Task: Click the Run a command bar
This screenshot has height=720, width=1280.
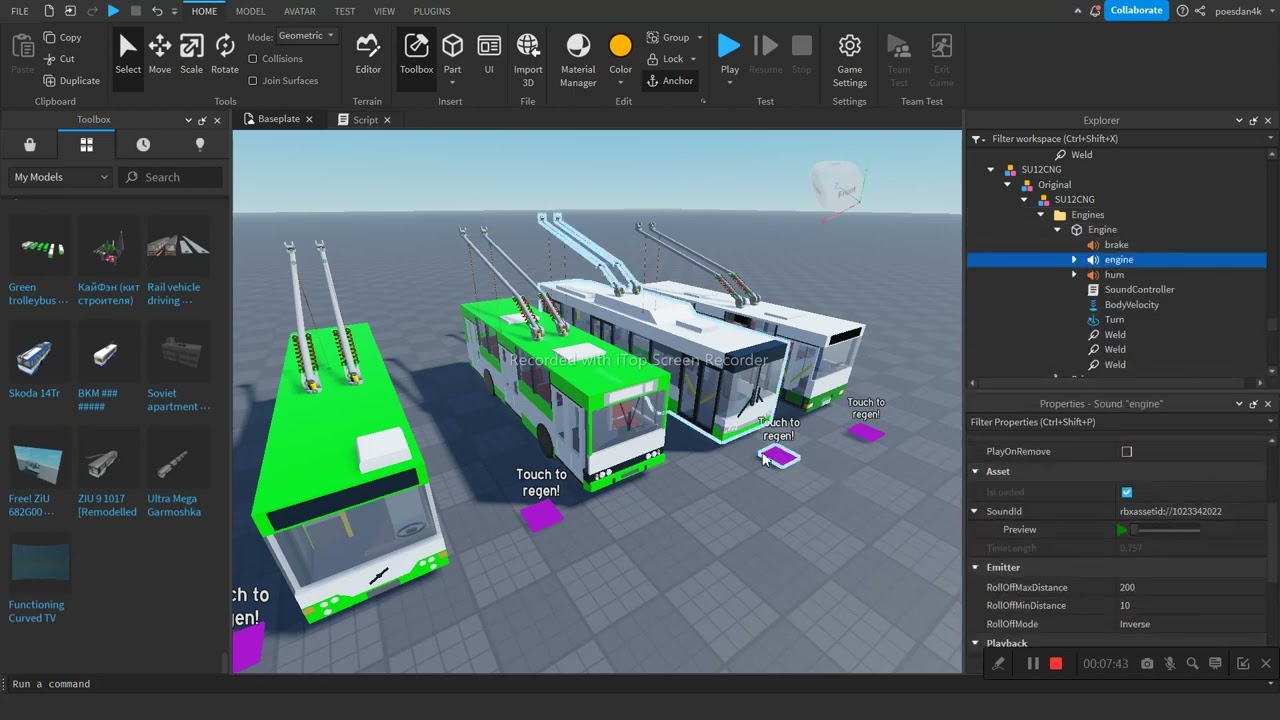Action: 640,684
